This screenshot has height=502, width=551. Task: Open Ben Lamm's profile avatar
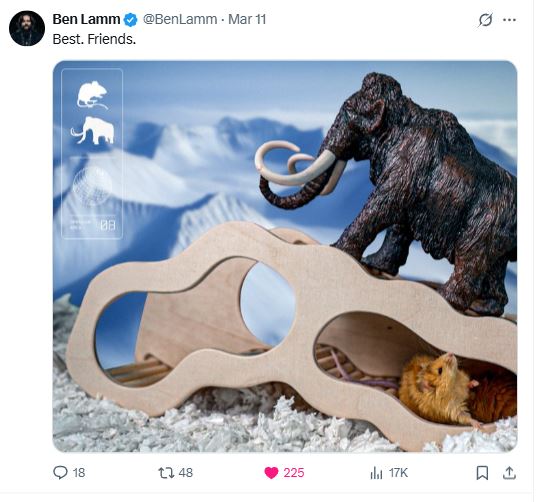click(x=27, y=28)
